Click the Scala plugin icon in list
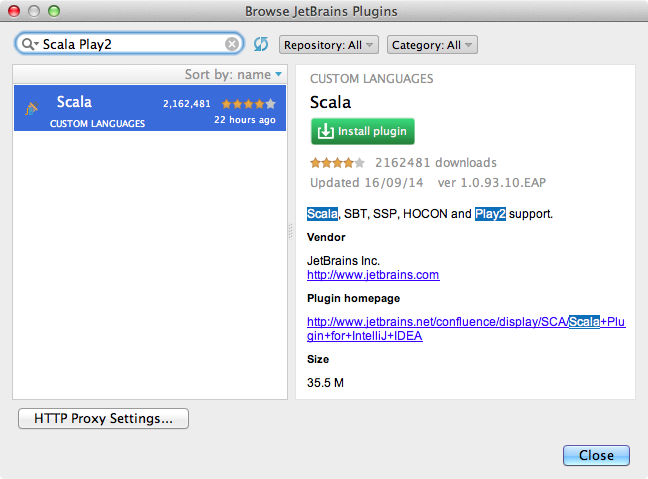The height and width of the screenshot is (479, 648). pos(31,109)
